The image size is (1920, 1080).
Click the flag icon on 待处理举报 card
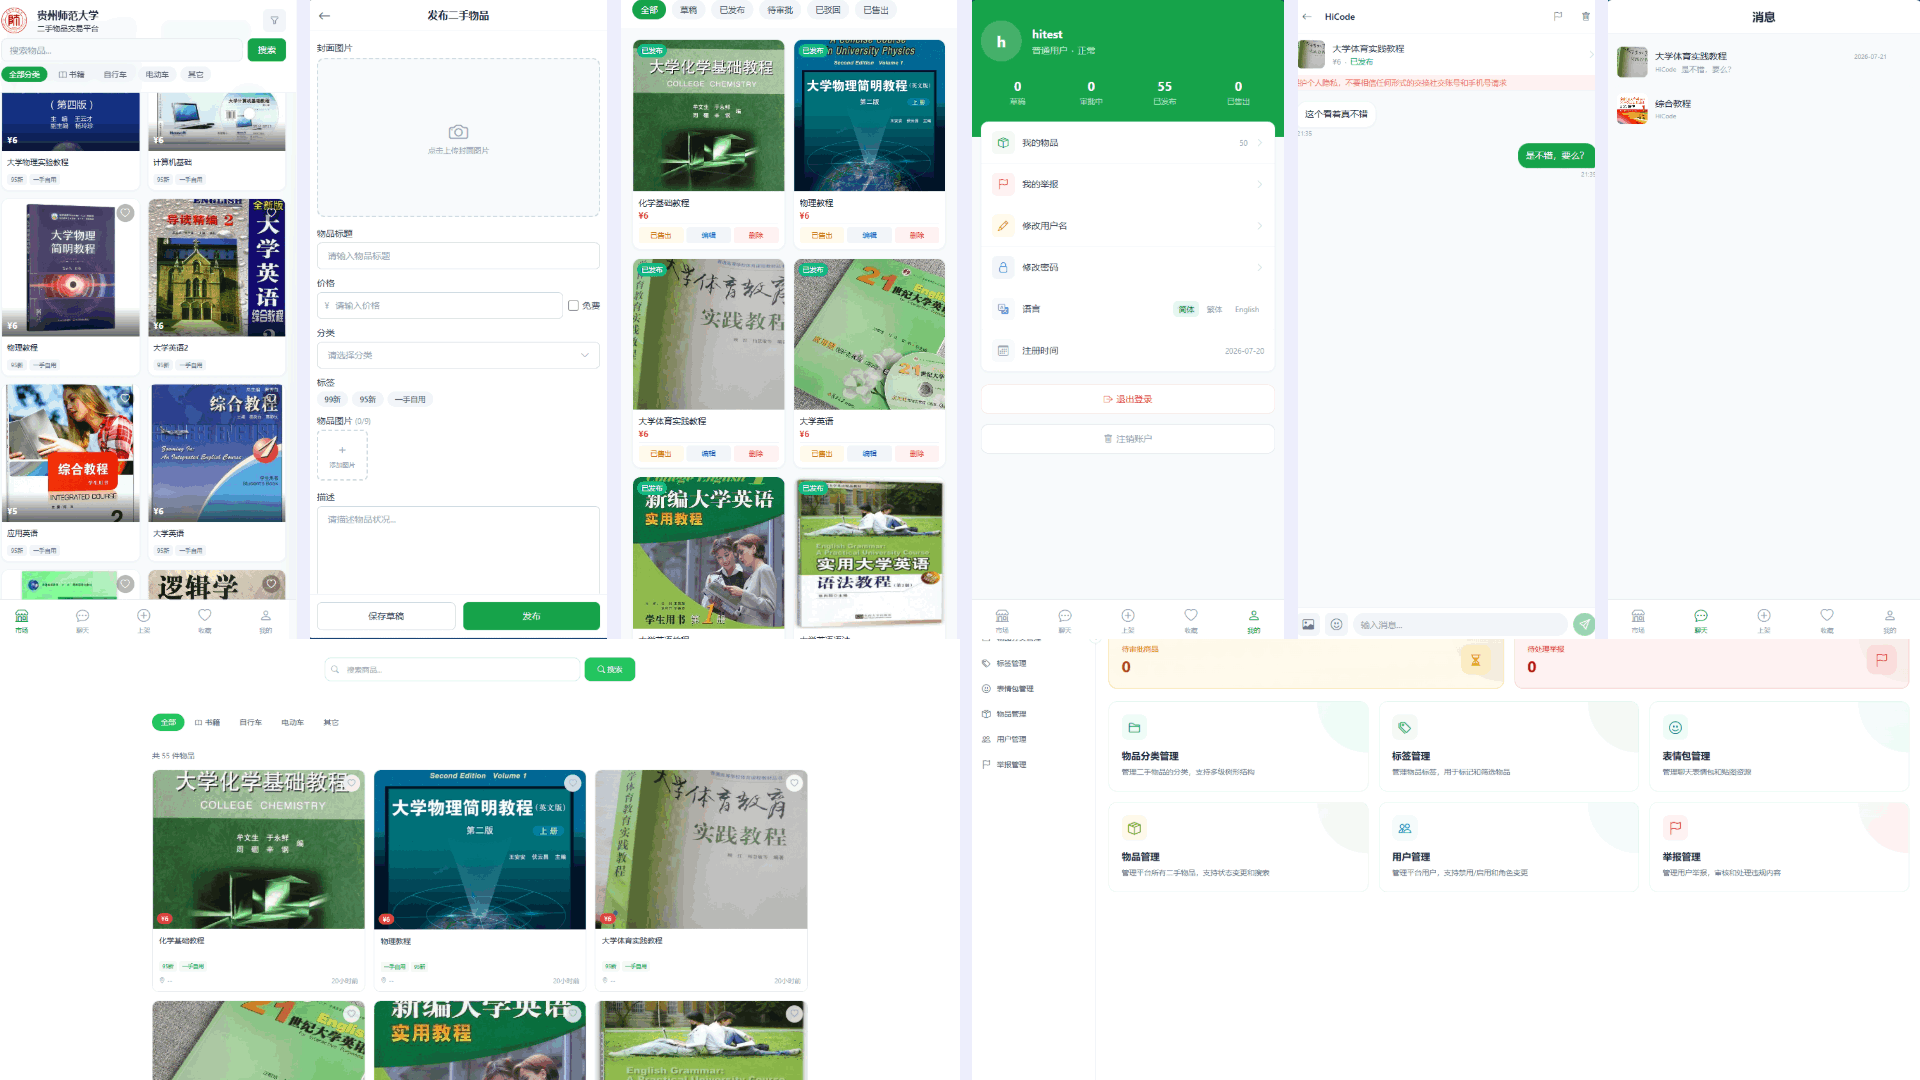(1881, 660)
